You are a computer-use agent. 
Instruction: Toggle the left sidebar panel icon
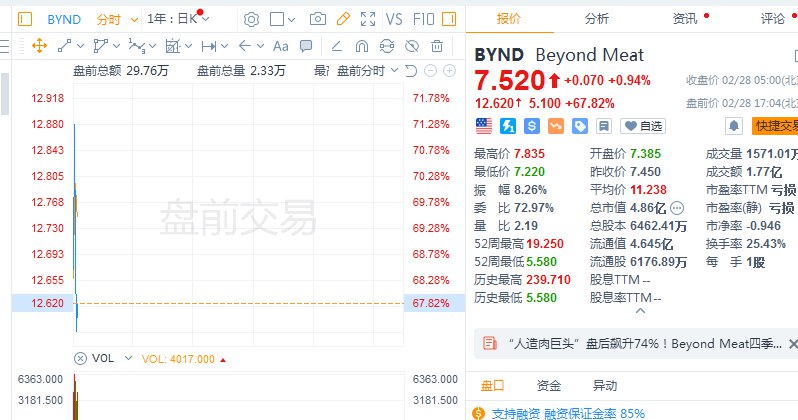(x=24, y=19)
